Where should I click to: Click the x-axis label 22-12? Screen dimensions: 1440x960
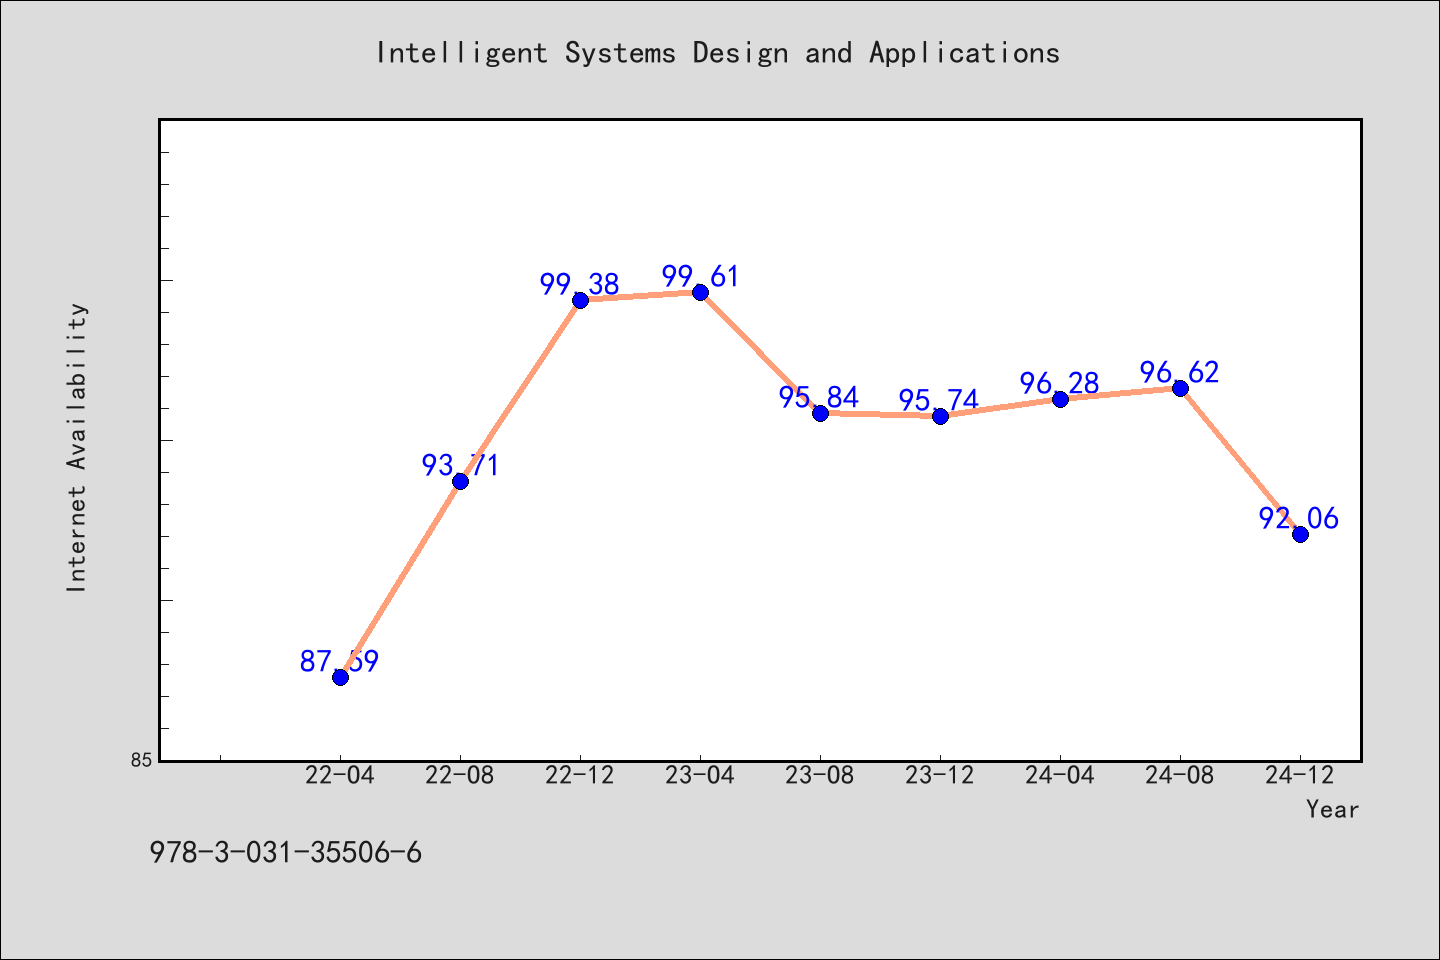[x=580, y=776]
